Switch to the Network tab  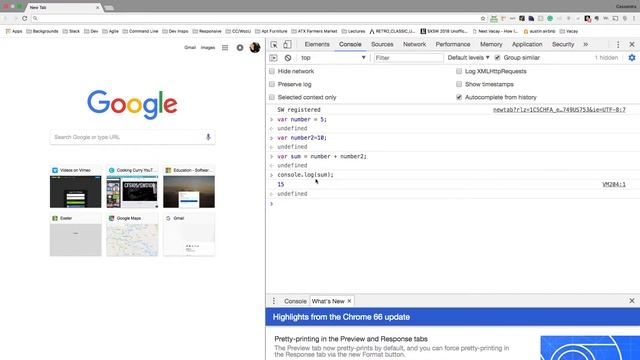[x=414, y=44]
